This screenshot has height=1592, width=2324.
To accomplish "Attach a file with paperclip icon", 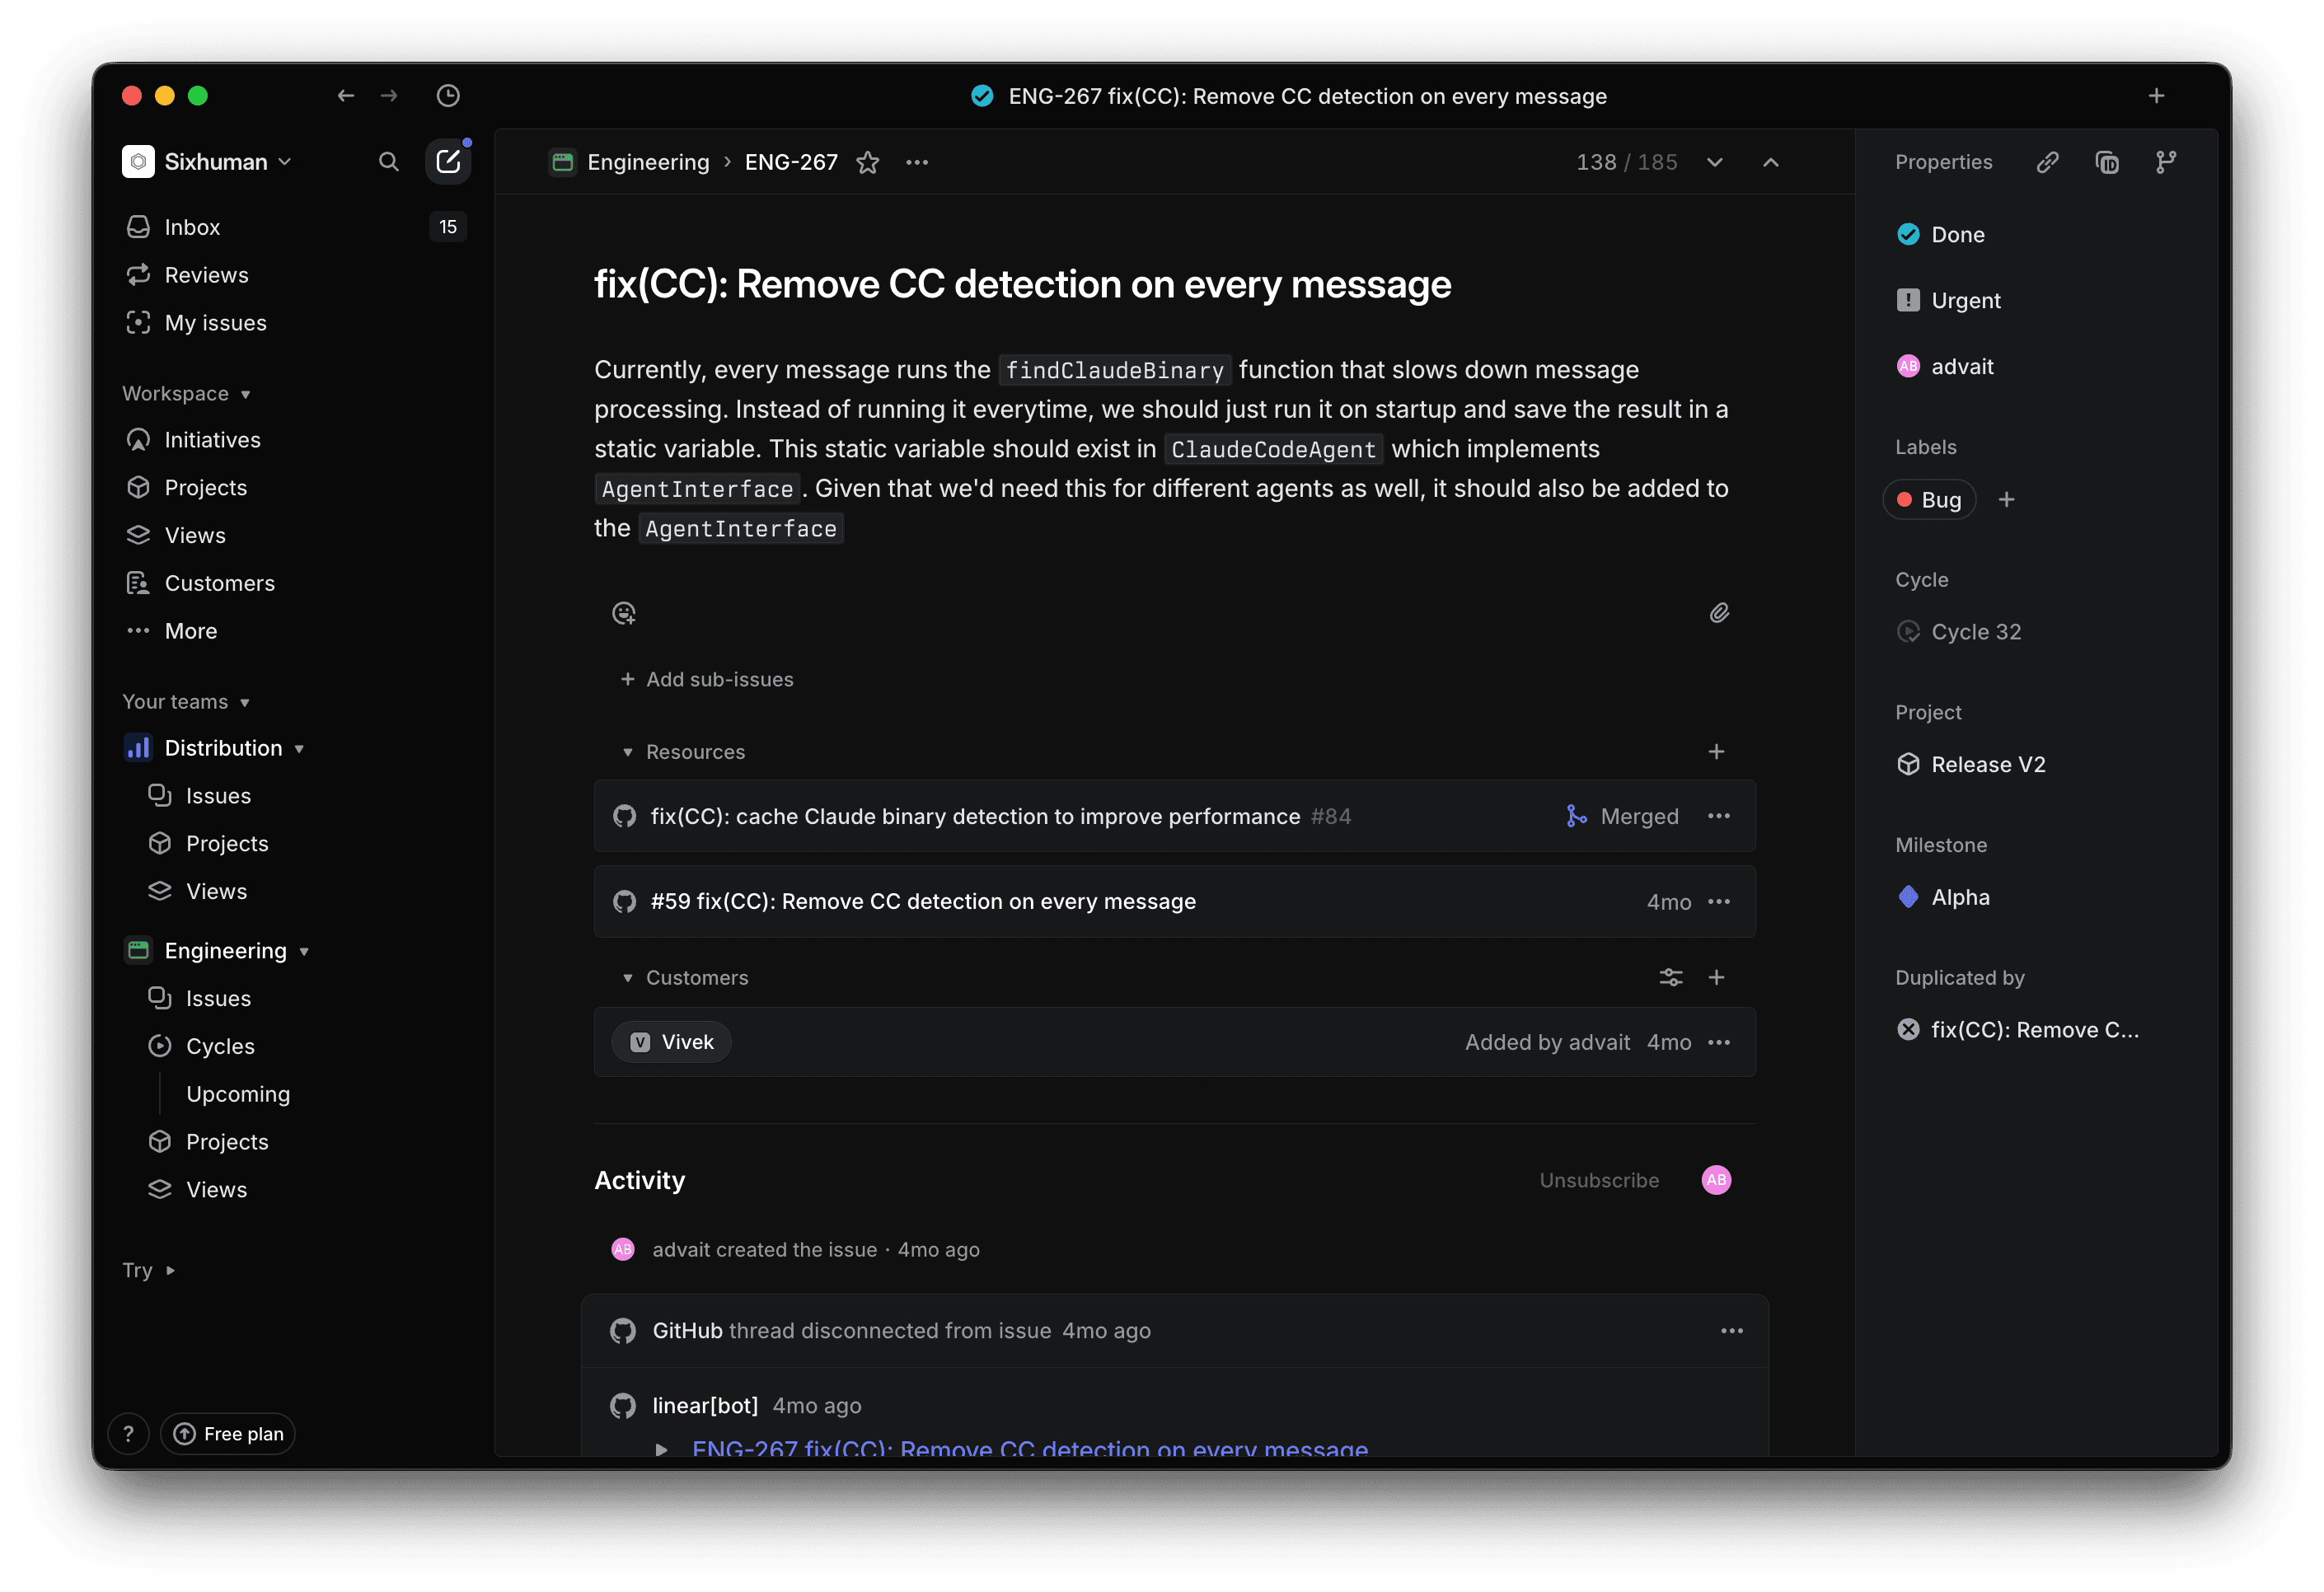I will [1719, 613].
